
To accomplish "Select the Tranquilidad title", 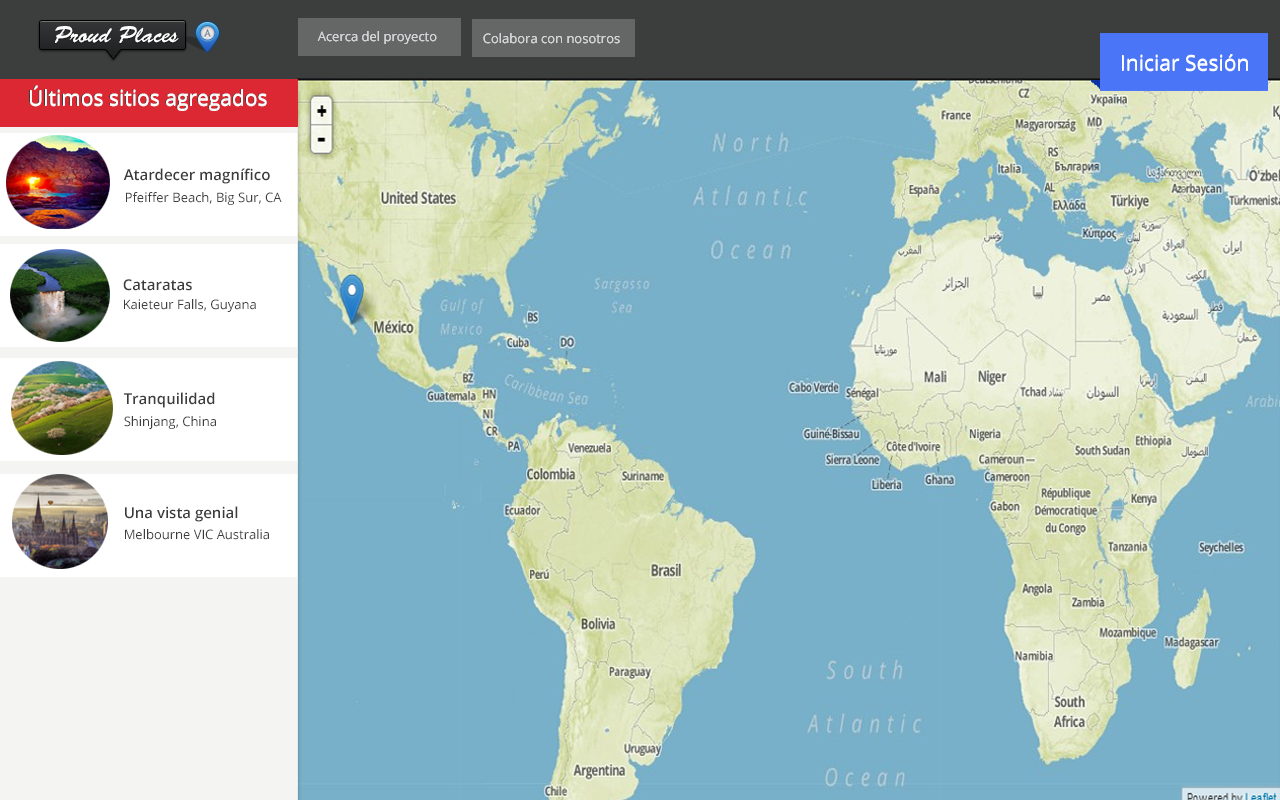I will click(x=170, y=399).
